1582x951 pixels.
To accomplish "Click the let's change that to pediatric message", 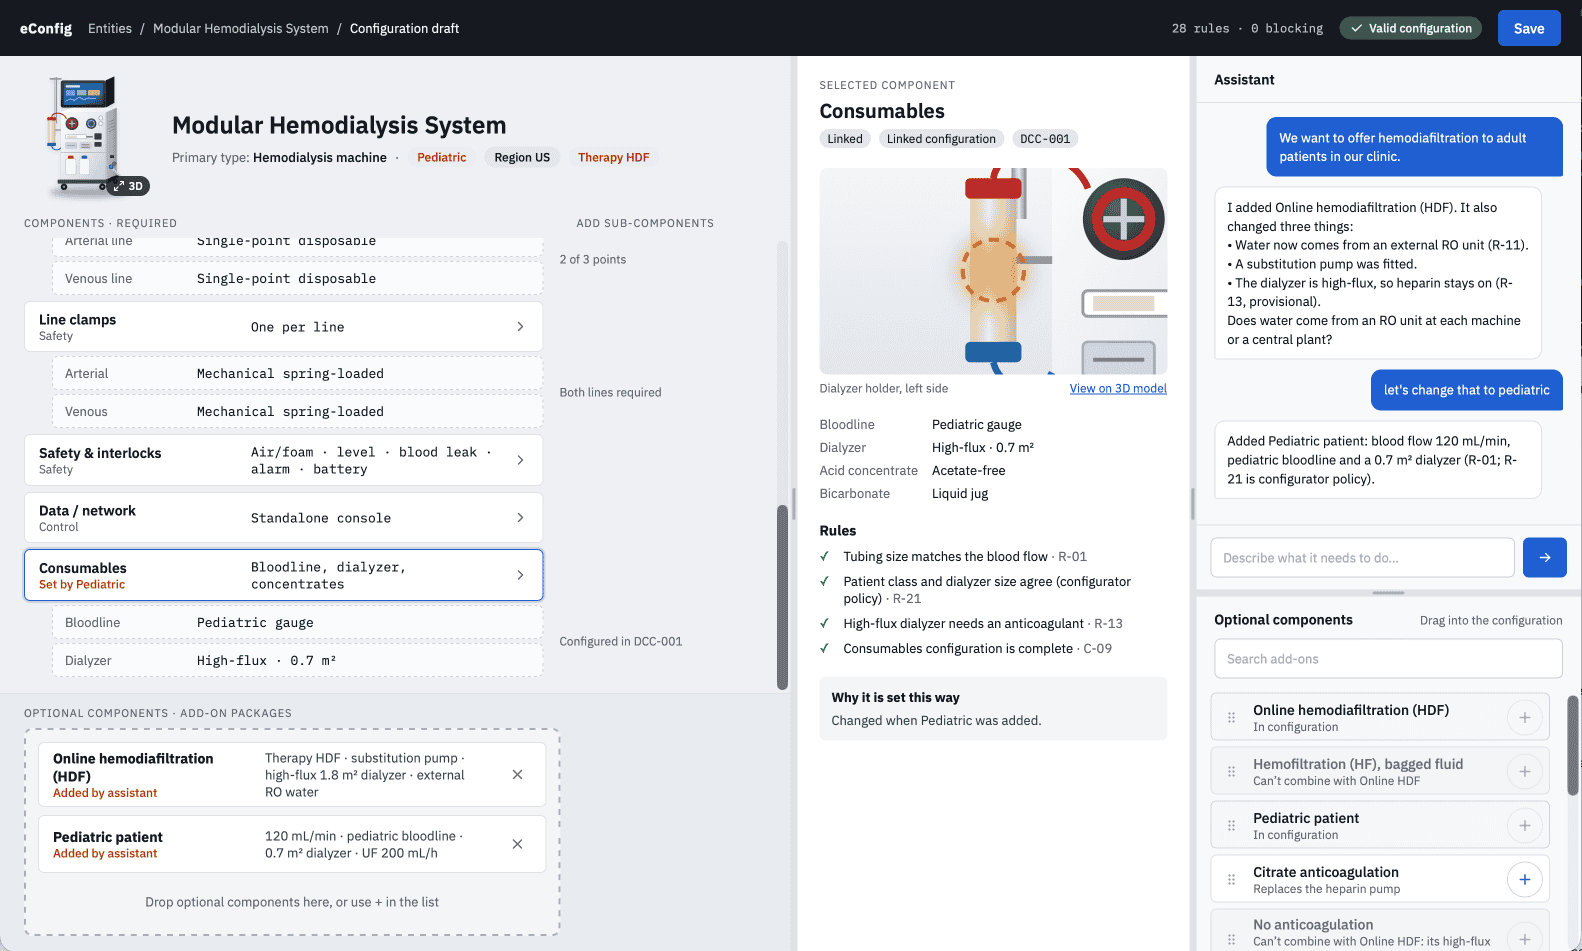I will coord(1466,390).
